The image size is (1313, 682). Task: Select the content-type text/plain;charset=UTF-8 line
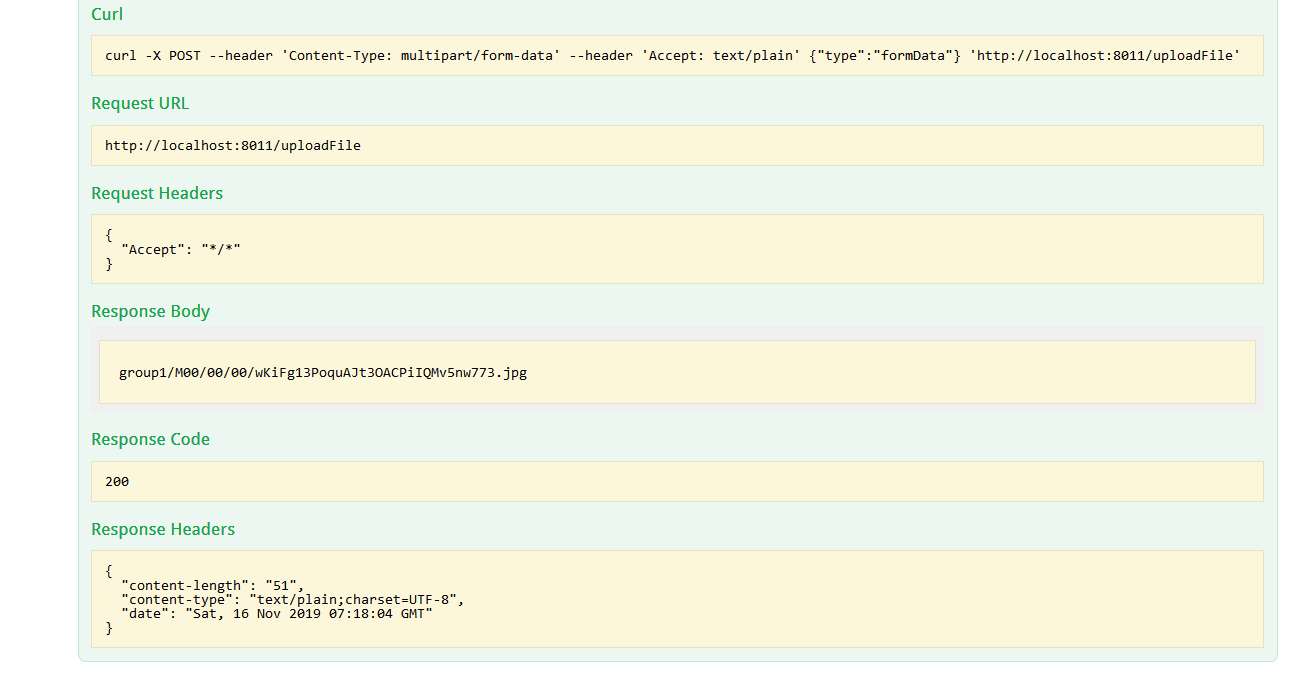(293, 599)
